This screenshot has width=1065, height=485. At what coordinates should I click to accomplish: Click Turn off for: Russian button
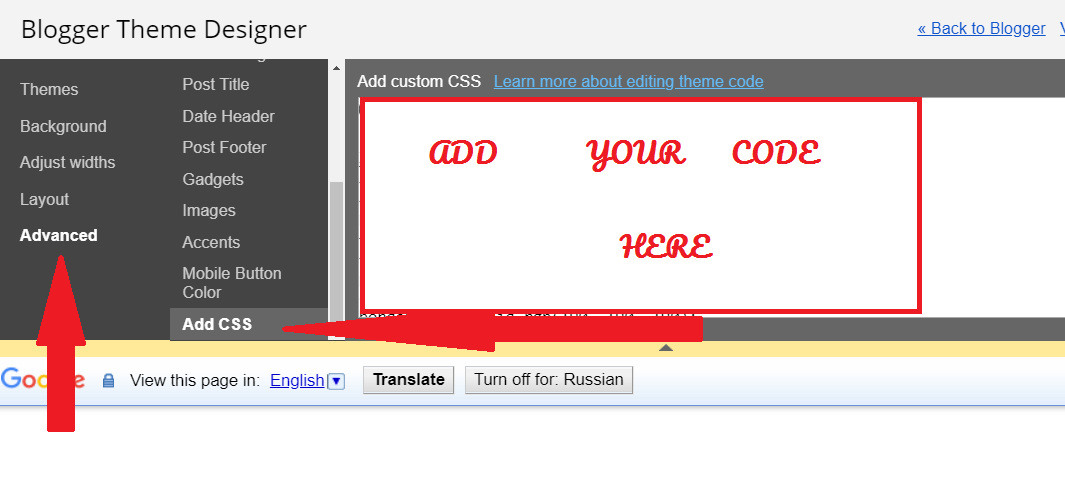tap(549, 380)
